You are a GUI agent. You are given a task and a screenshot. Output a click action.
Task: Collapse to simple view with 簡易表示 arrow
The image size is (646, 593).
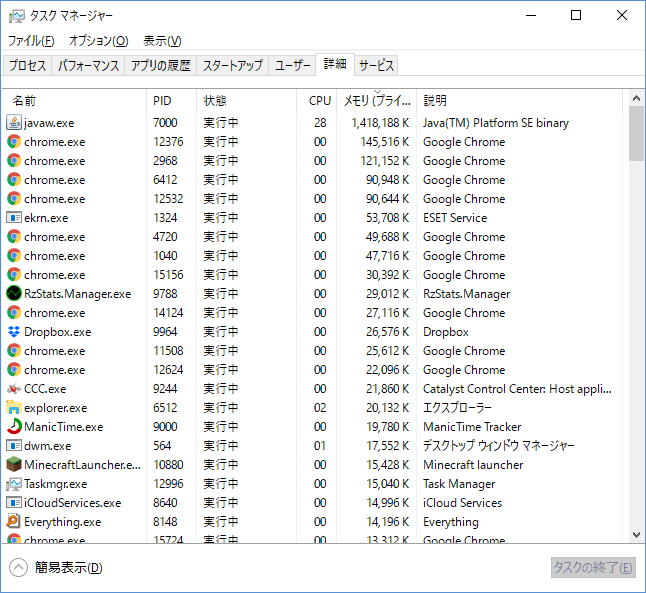click(x=18, y=568)
